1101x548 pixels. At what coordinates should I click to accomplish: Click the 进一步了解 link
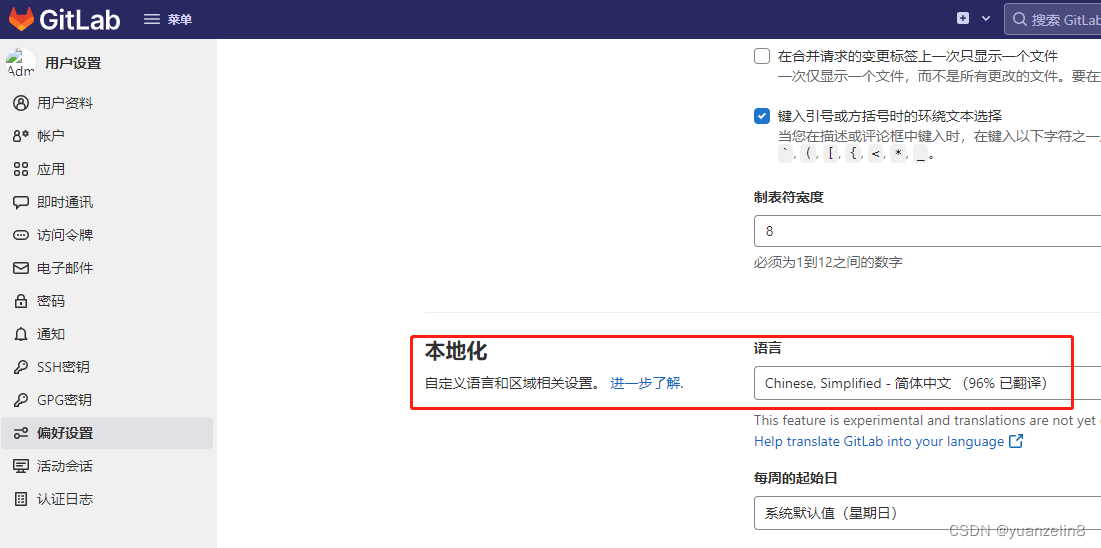(645, 384)
